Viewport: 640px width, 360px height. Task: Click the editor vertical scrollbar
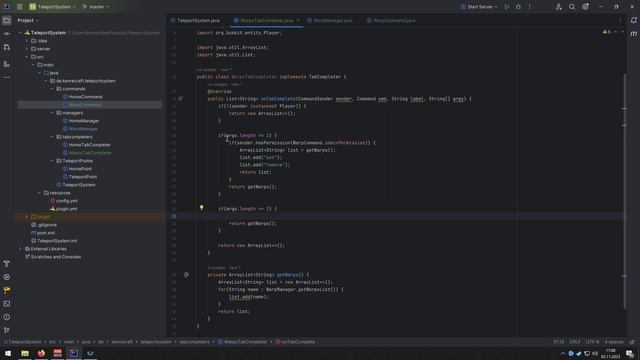coord(625,191)
